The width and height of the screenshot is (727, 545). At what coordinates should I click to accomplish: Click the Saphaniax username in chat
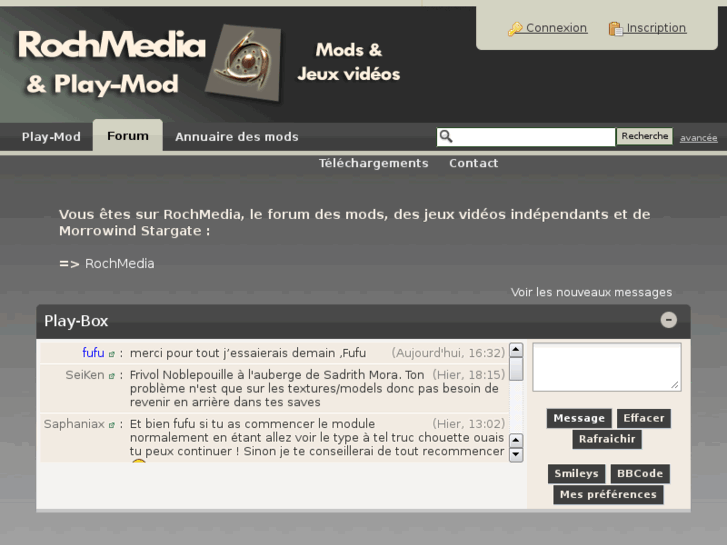pyautogui.click(x=74, y=424)
